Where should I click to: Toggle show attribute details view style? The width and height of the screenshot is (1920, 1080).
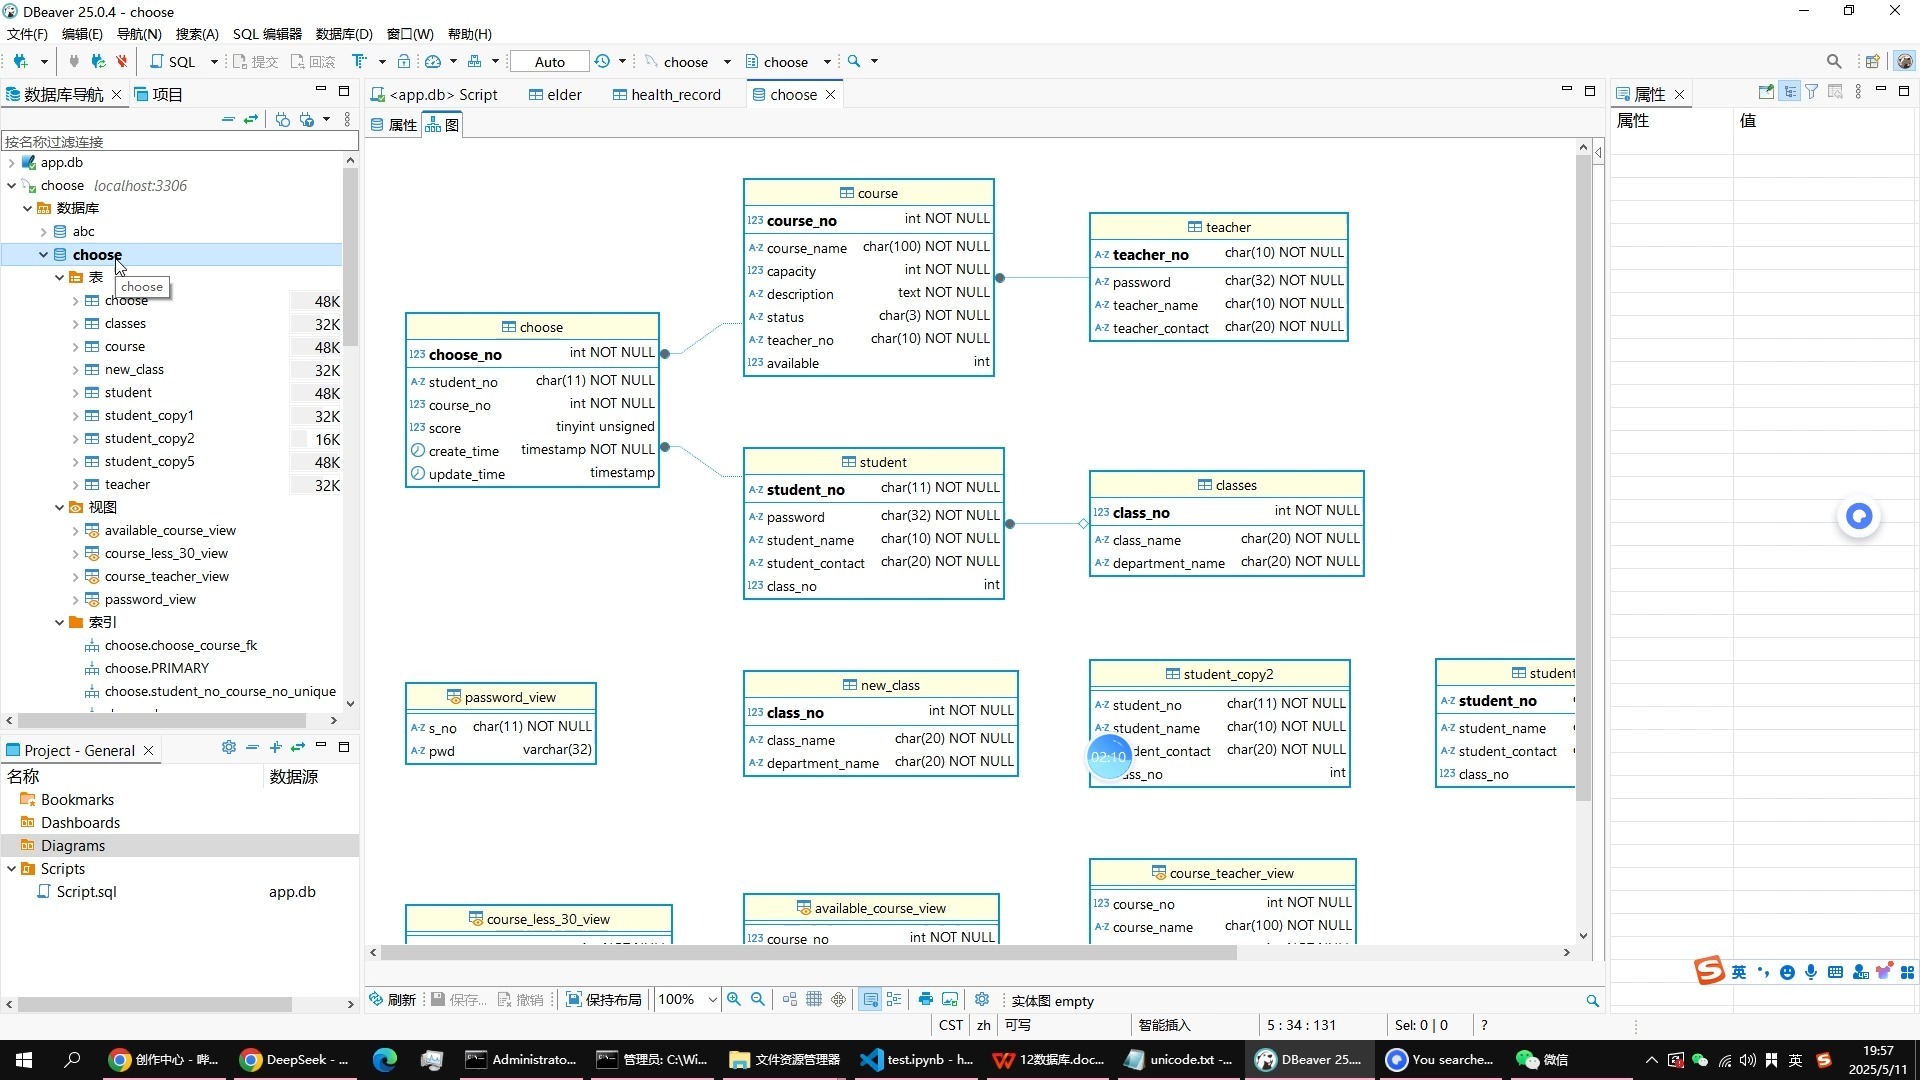point(870,1000)
